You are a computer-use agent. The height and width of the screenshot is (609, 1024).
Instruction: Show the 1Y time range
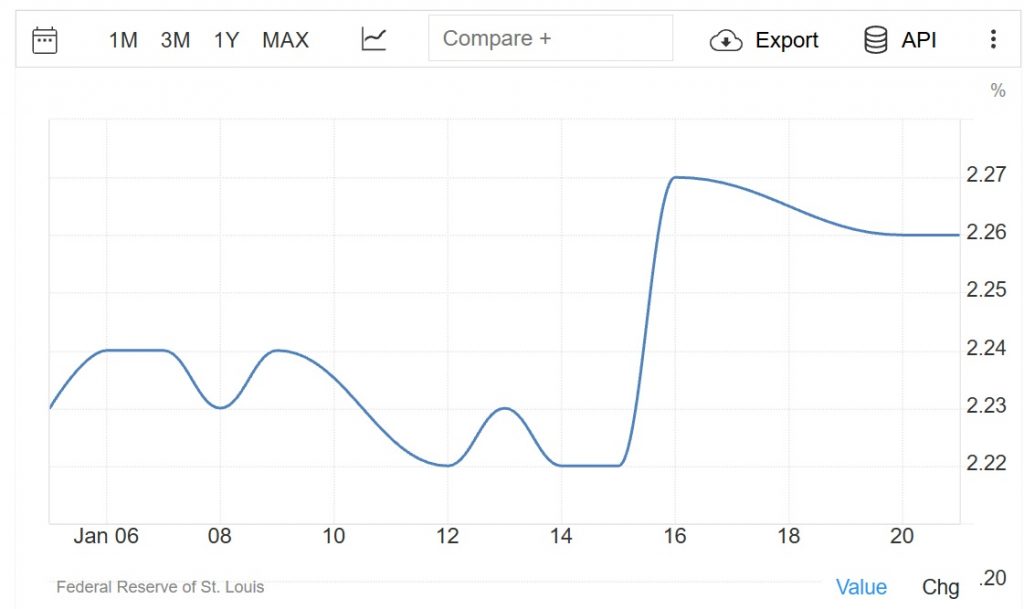(226, 40)
